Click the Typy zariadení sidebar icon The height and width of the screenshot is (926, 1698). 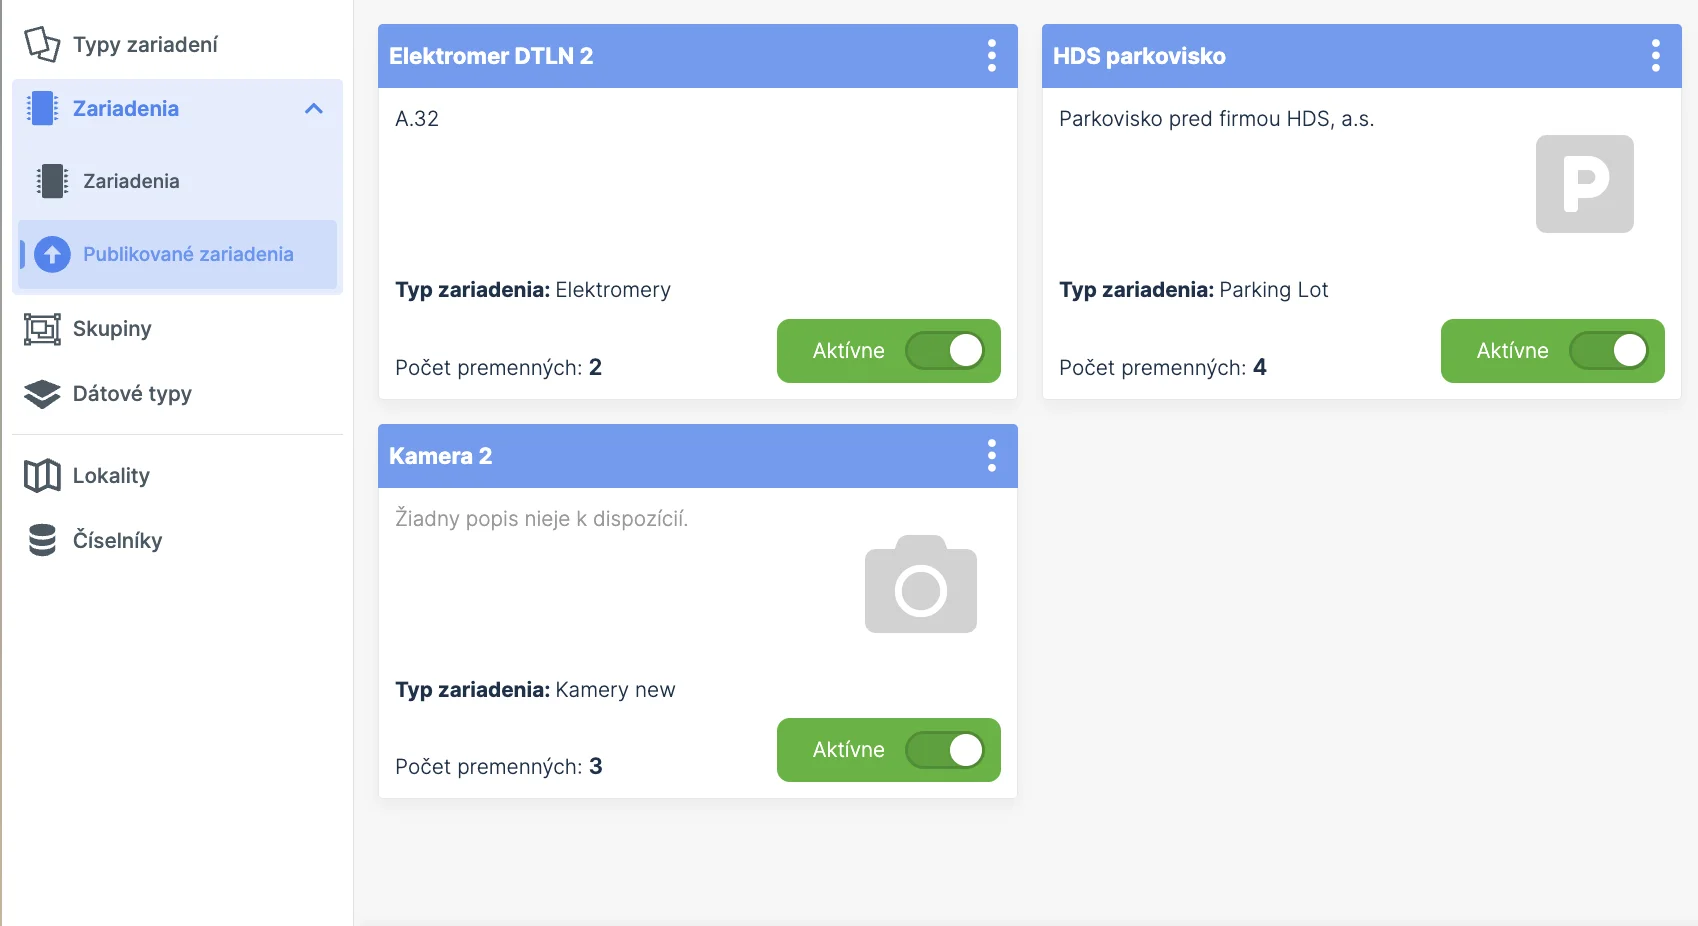(42, 44)
